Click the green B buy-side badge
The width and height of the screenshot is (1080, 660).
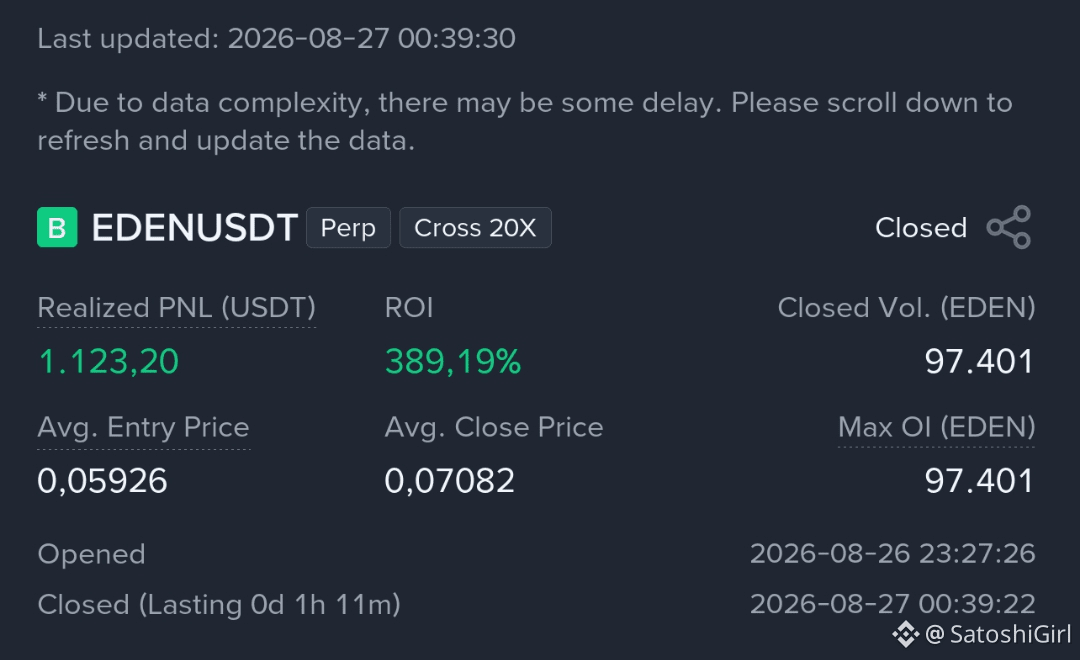pos(57,227)
